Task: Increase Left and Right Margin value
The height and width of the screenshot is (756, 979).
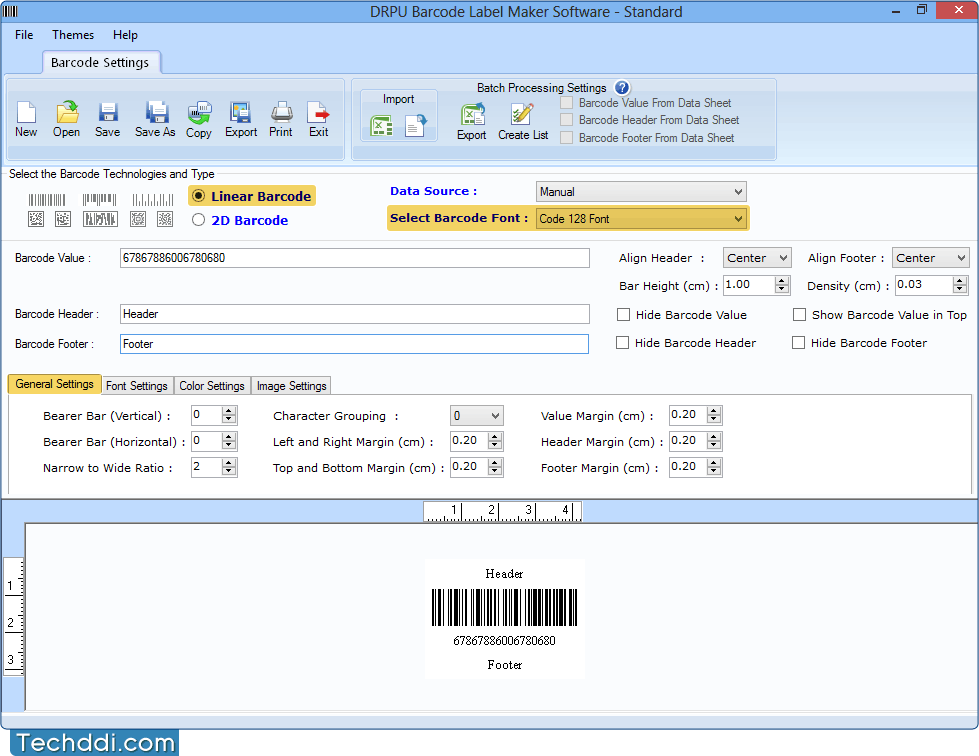Action: [495, 437]
